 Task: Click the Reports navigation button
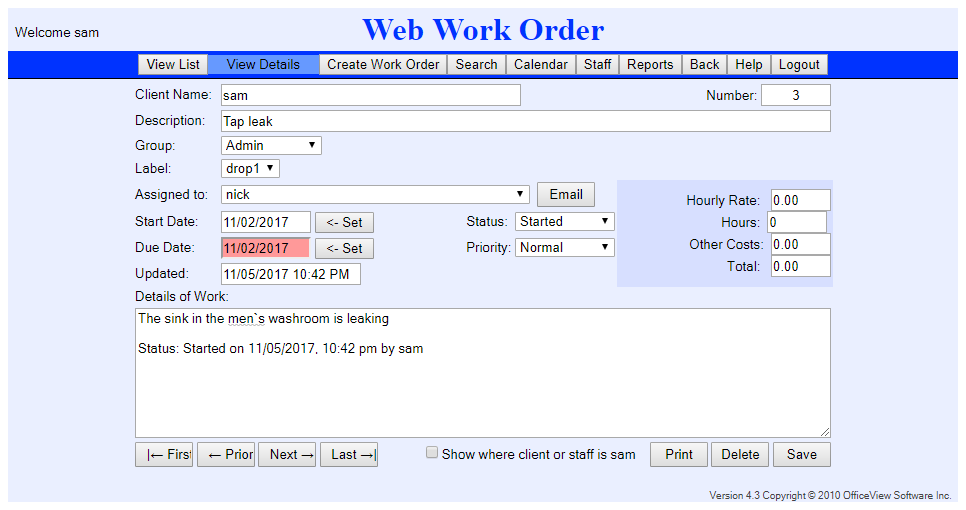pyautogui.click(x=650, y=64)
